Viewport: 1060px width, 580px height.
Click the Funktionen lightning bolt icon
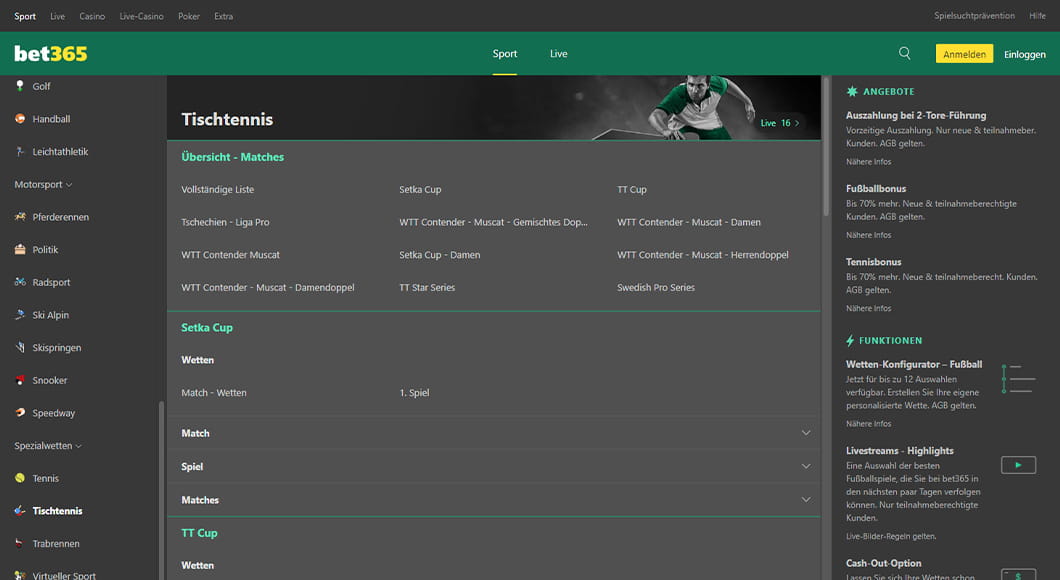pyautogui.click(x=850, y=341)
